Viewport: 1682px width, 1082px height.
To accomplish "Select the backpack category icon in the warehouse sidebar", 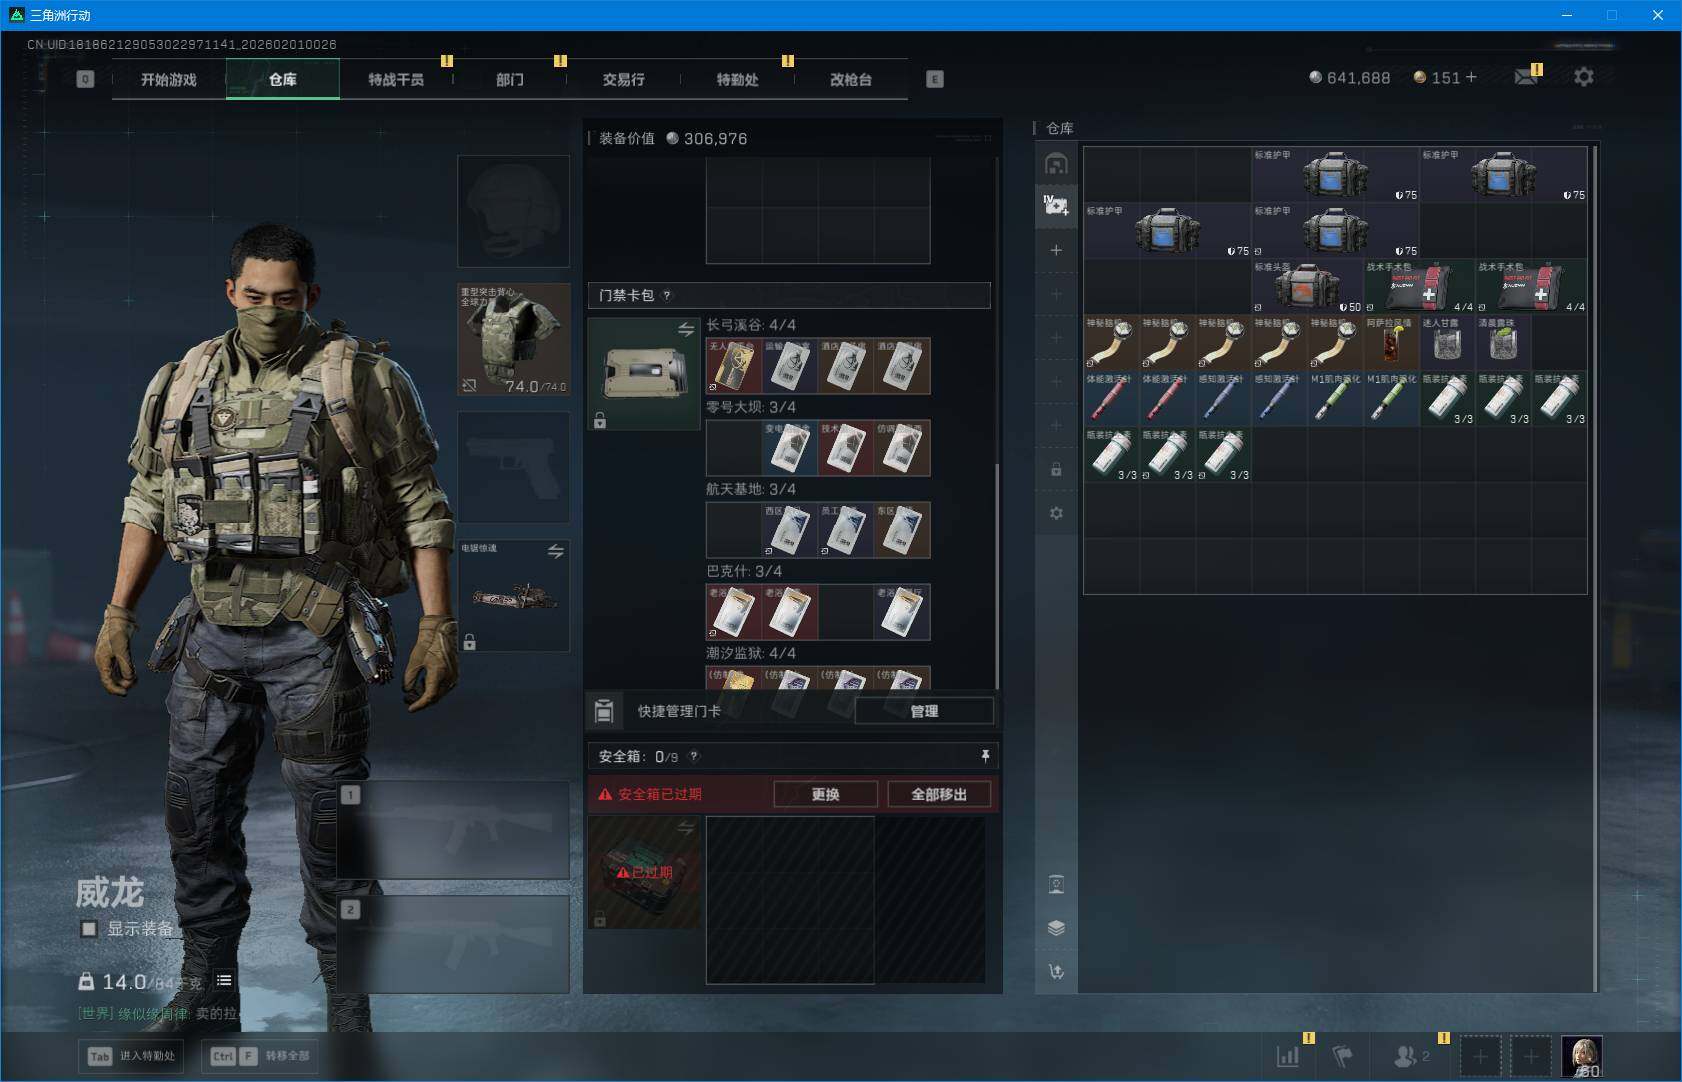I will (x=1056, y=163).
